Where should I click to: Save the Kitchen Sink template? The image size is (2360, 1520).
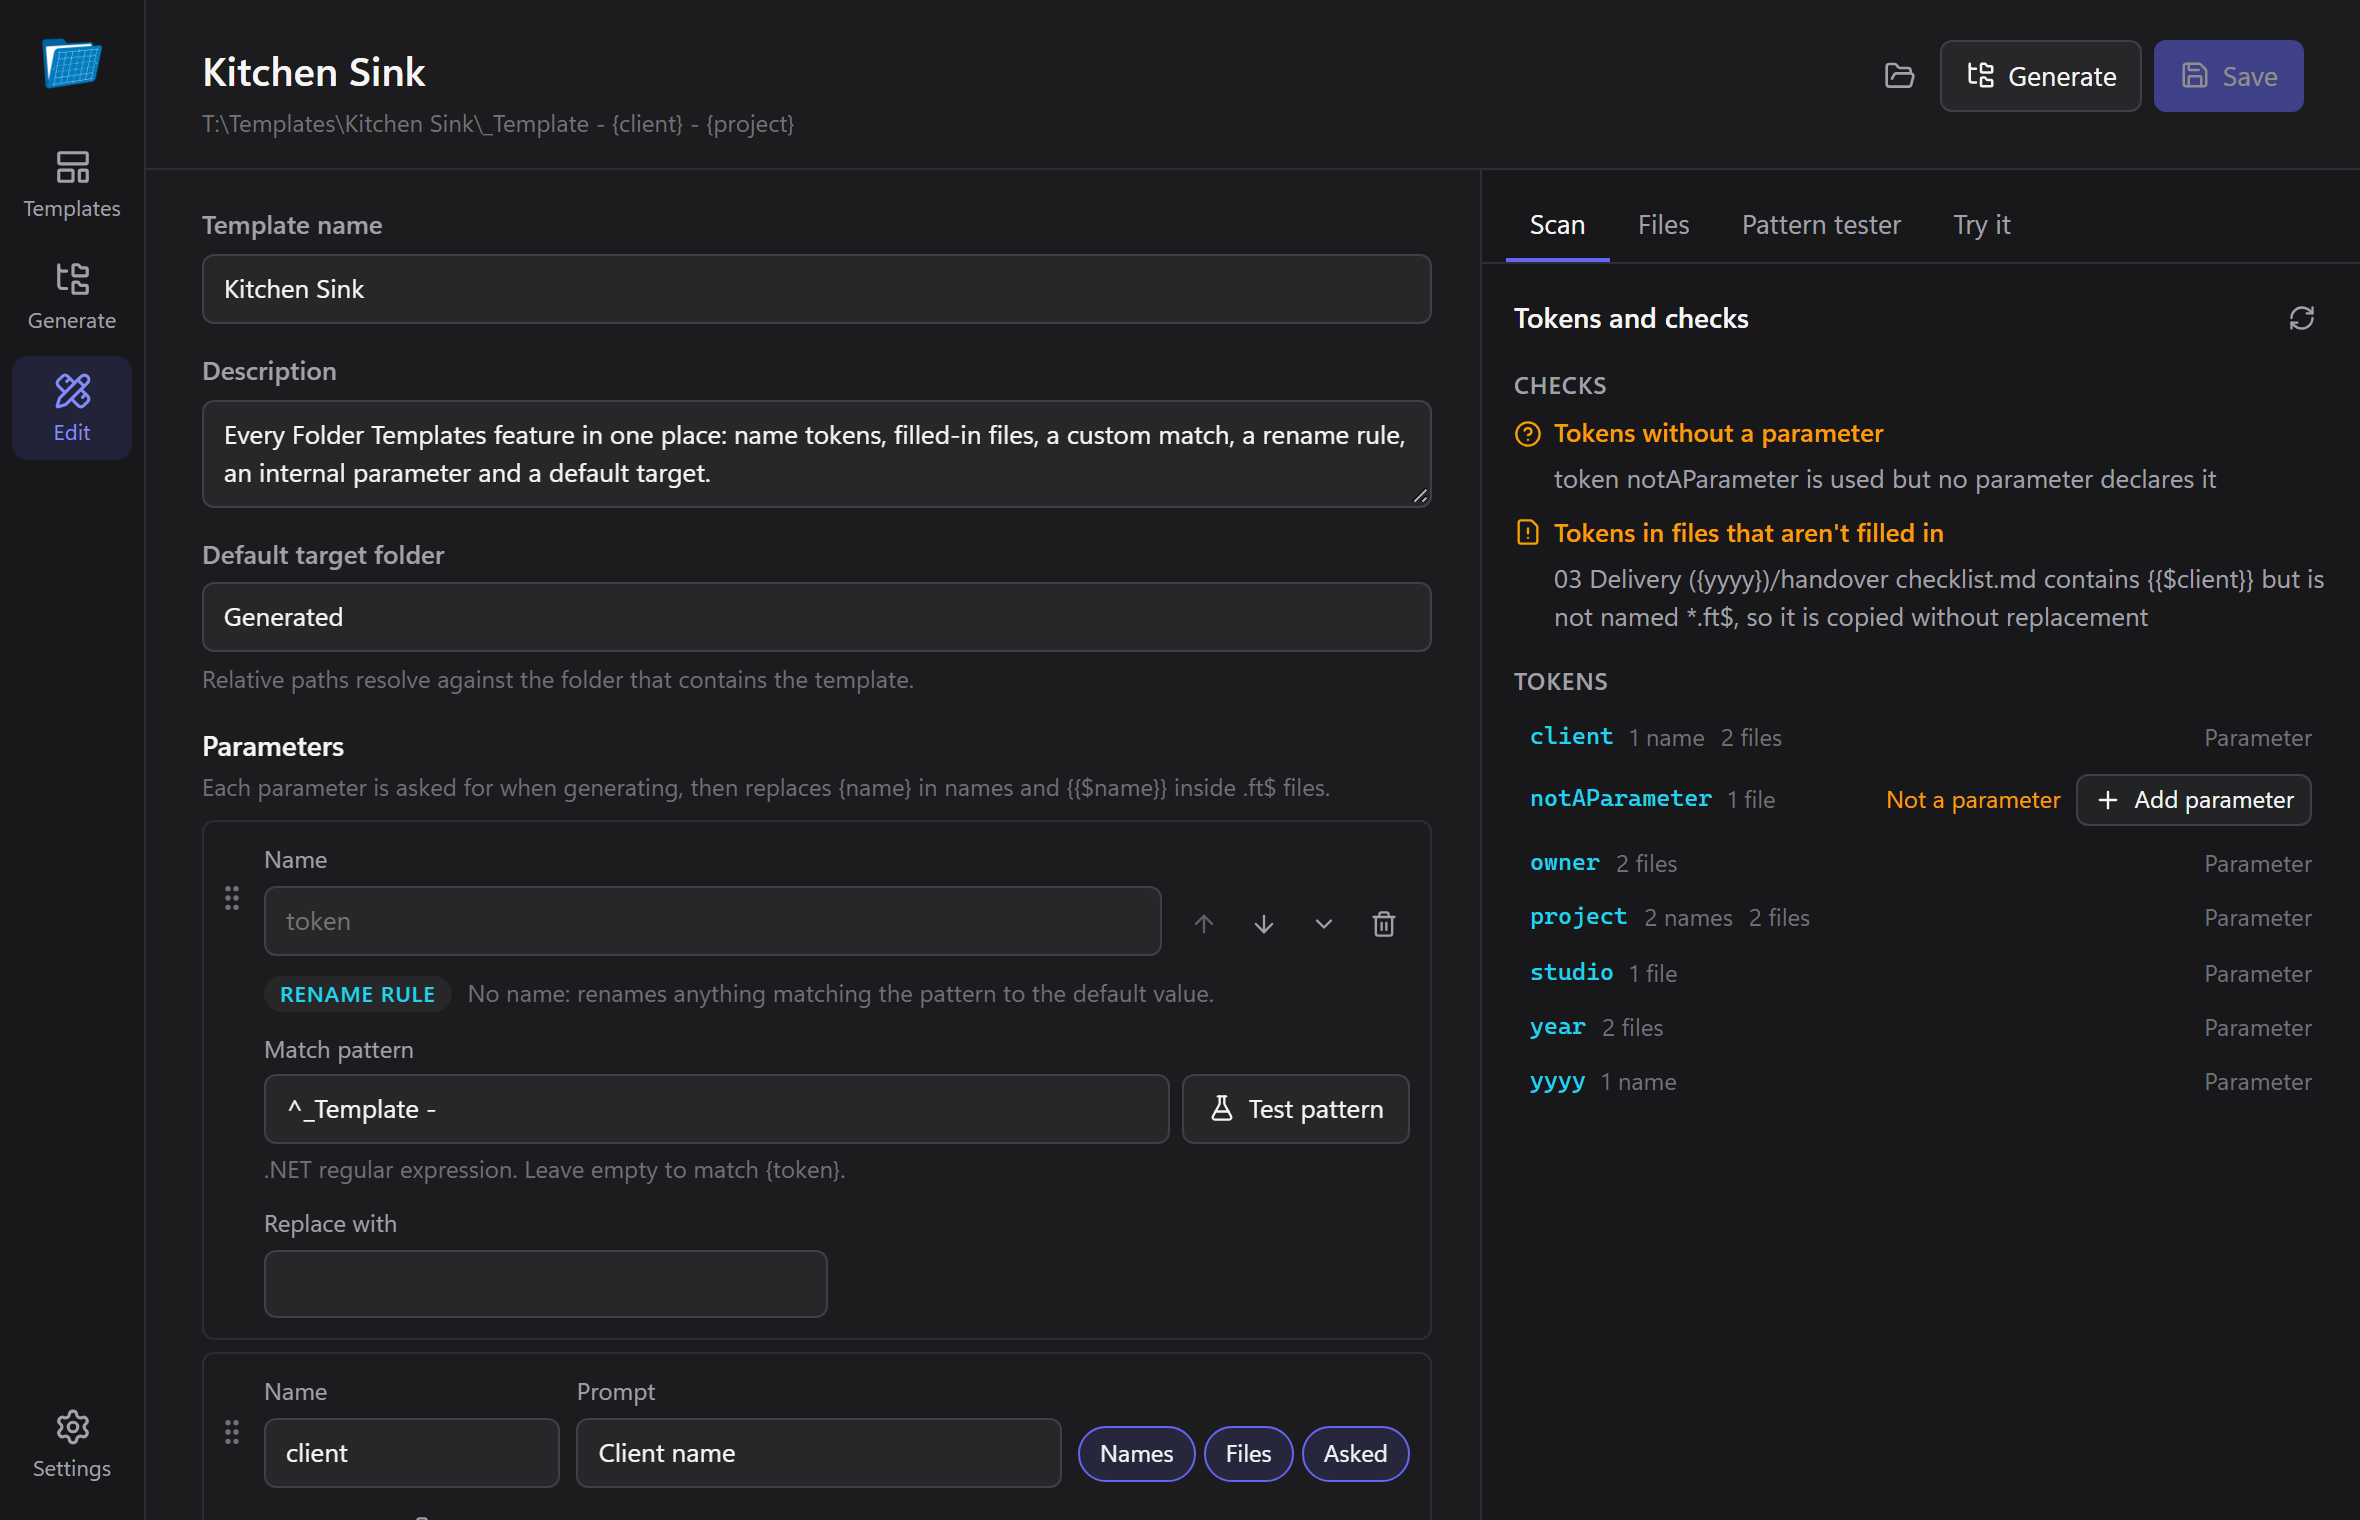coord(2228,76)
